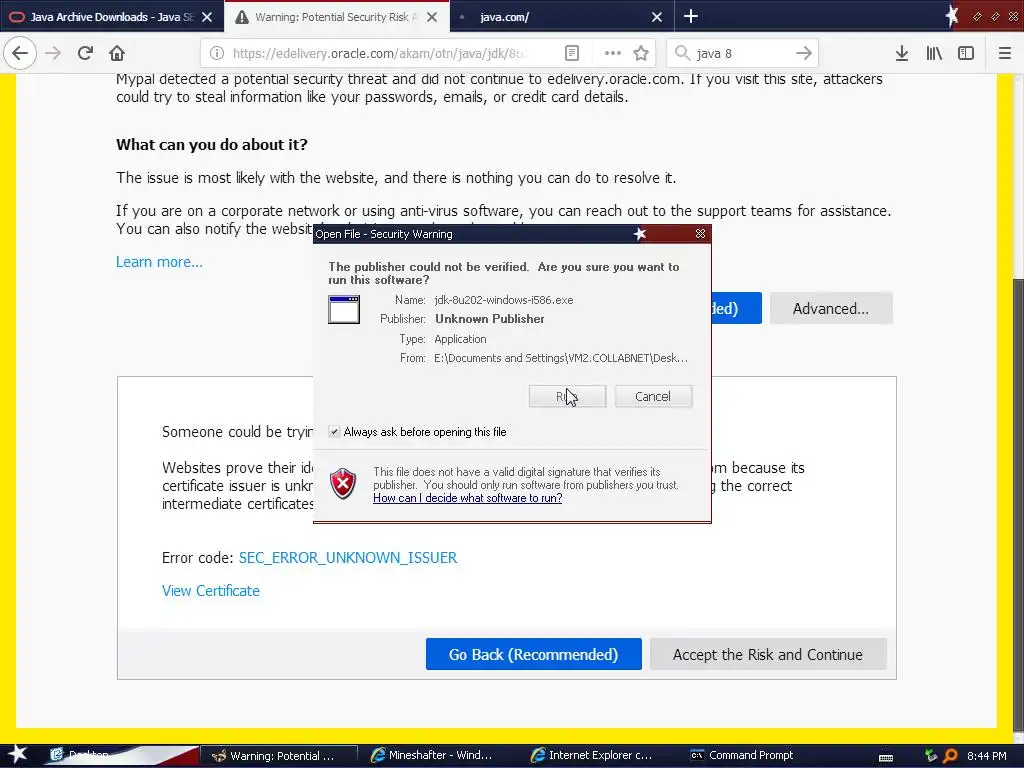Click the SEC_ERROR_UNKNOWN_ISSUER error code link
Image resolution: width=1024 pixels, height=768 pixels.
click(348, 558)
